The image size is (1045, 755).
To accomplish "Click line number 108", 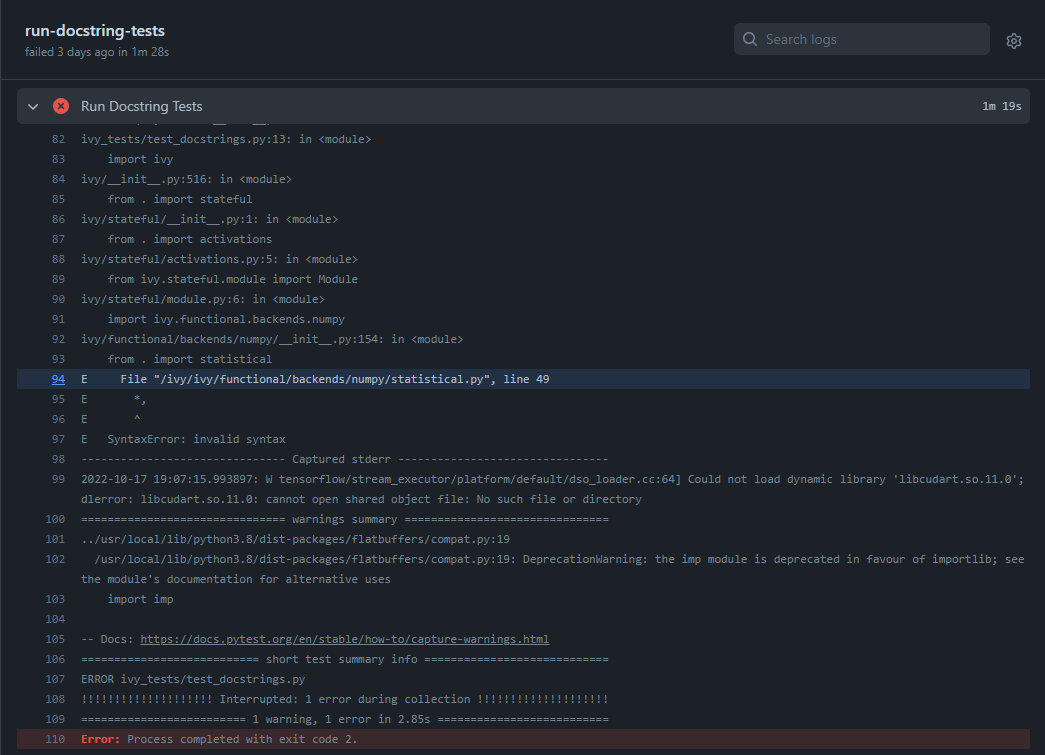I will point(55,699).
